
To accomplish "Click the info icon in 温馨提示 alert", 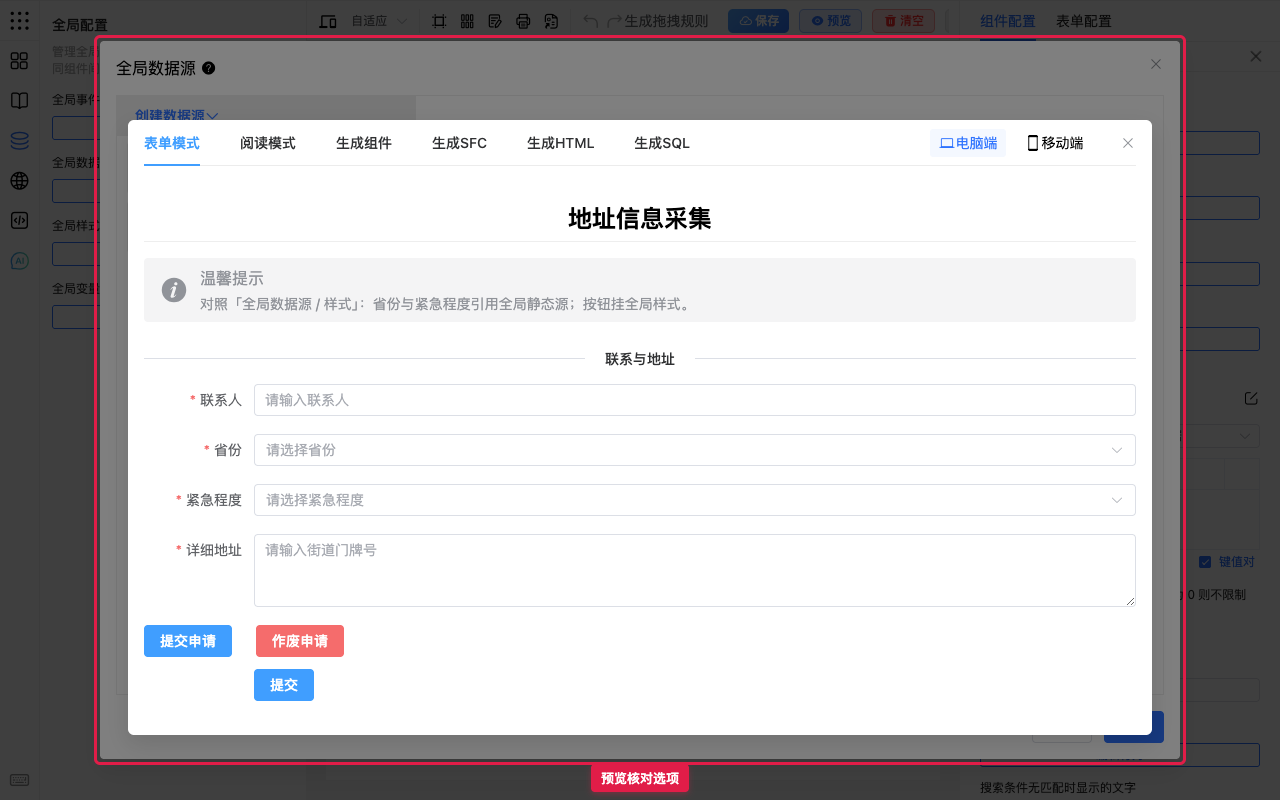I will (174, 290).
